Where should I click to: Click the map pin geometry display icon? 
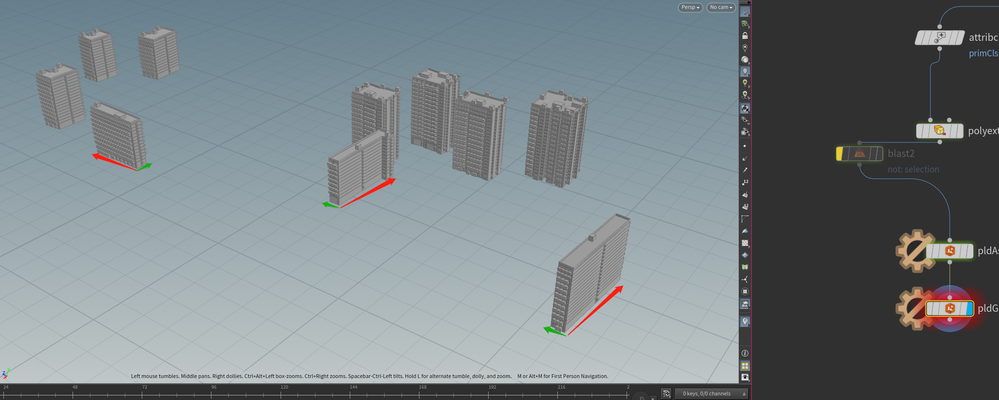[x=745, y=322]
